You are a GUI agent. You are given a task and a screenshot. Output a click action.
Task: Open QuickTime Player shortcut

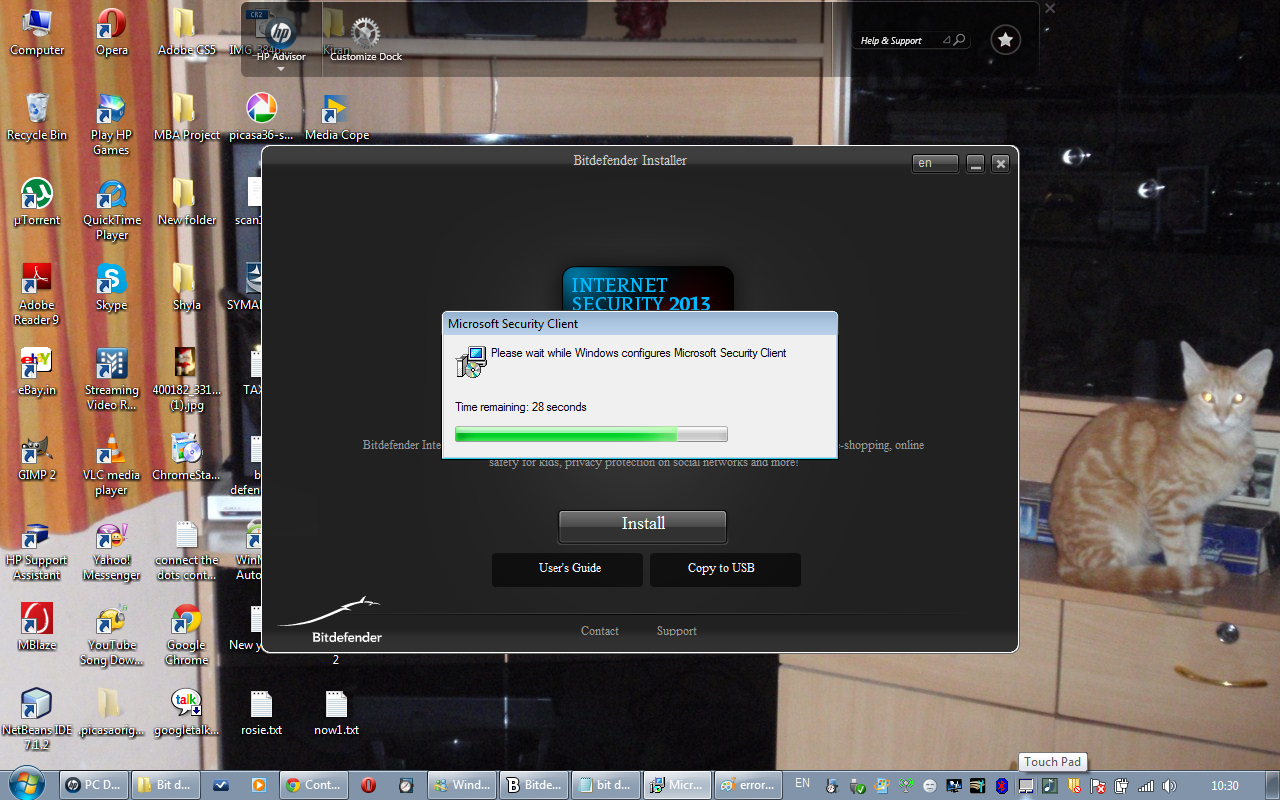coord(112,210)
